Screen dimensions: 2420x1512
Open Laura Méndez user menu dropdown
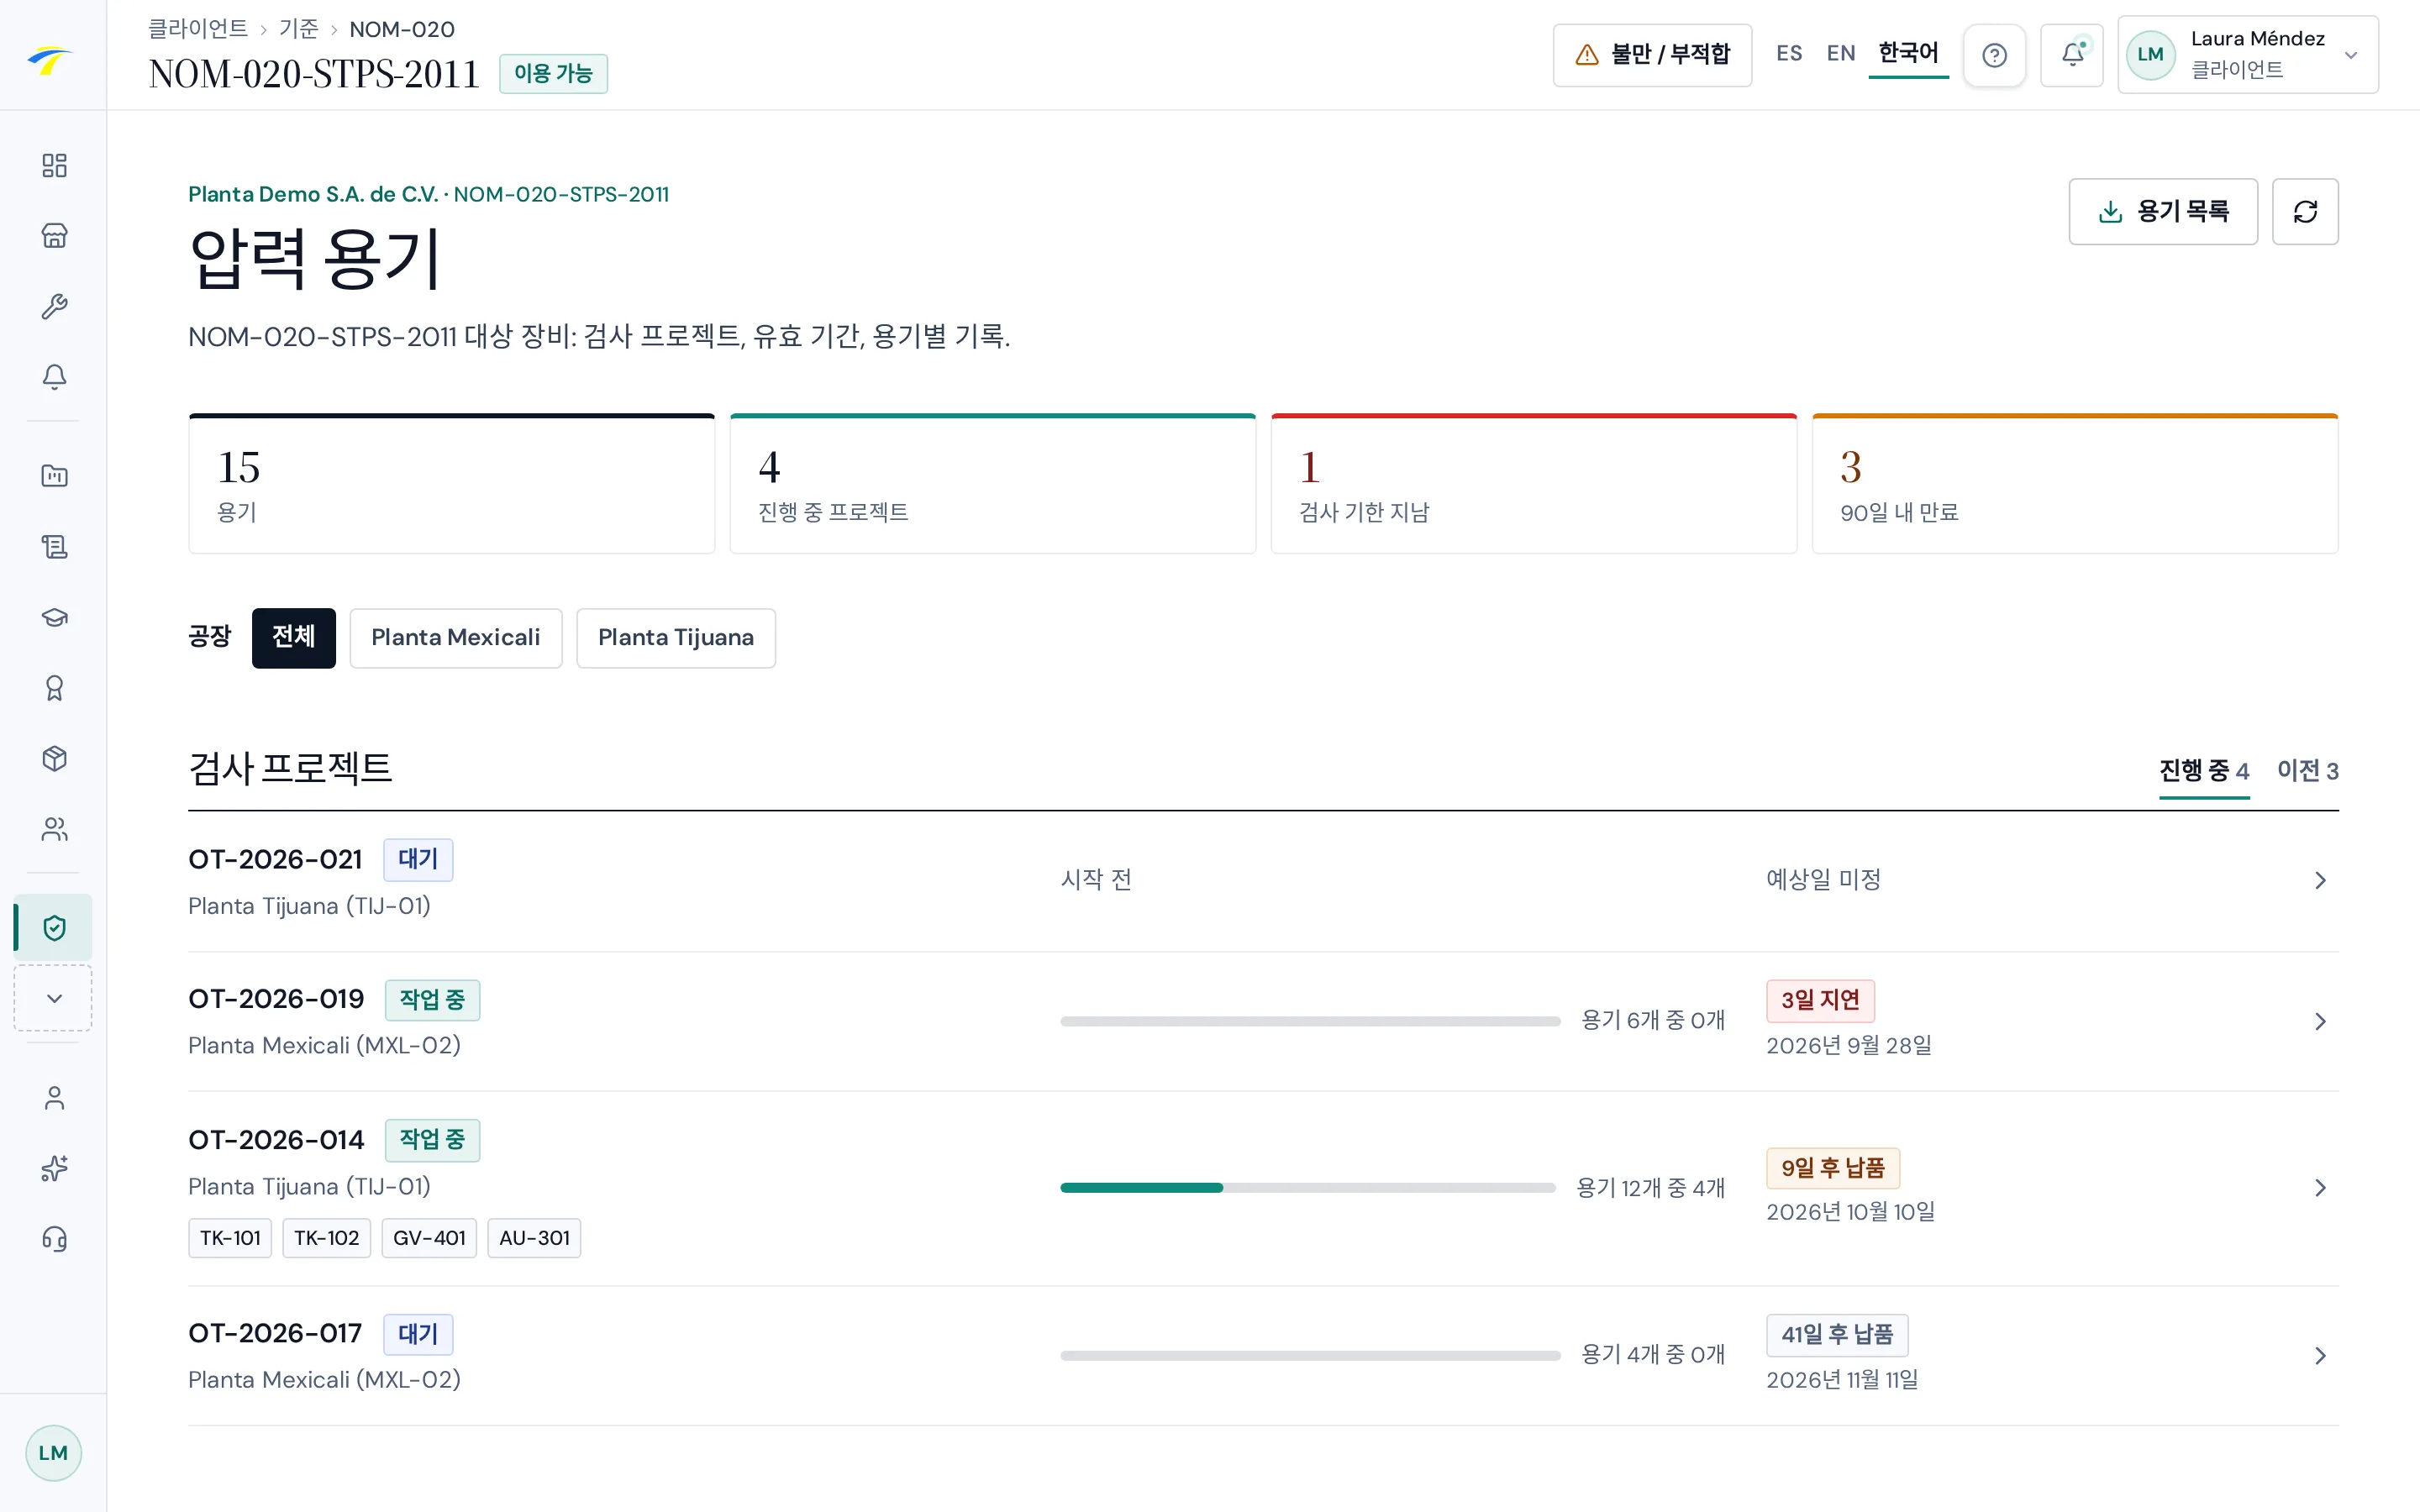2247,55
